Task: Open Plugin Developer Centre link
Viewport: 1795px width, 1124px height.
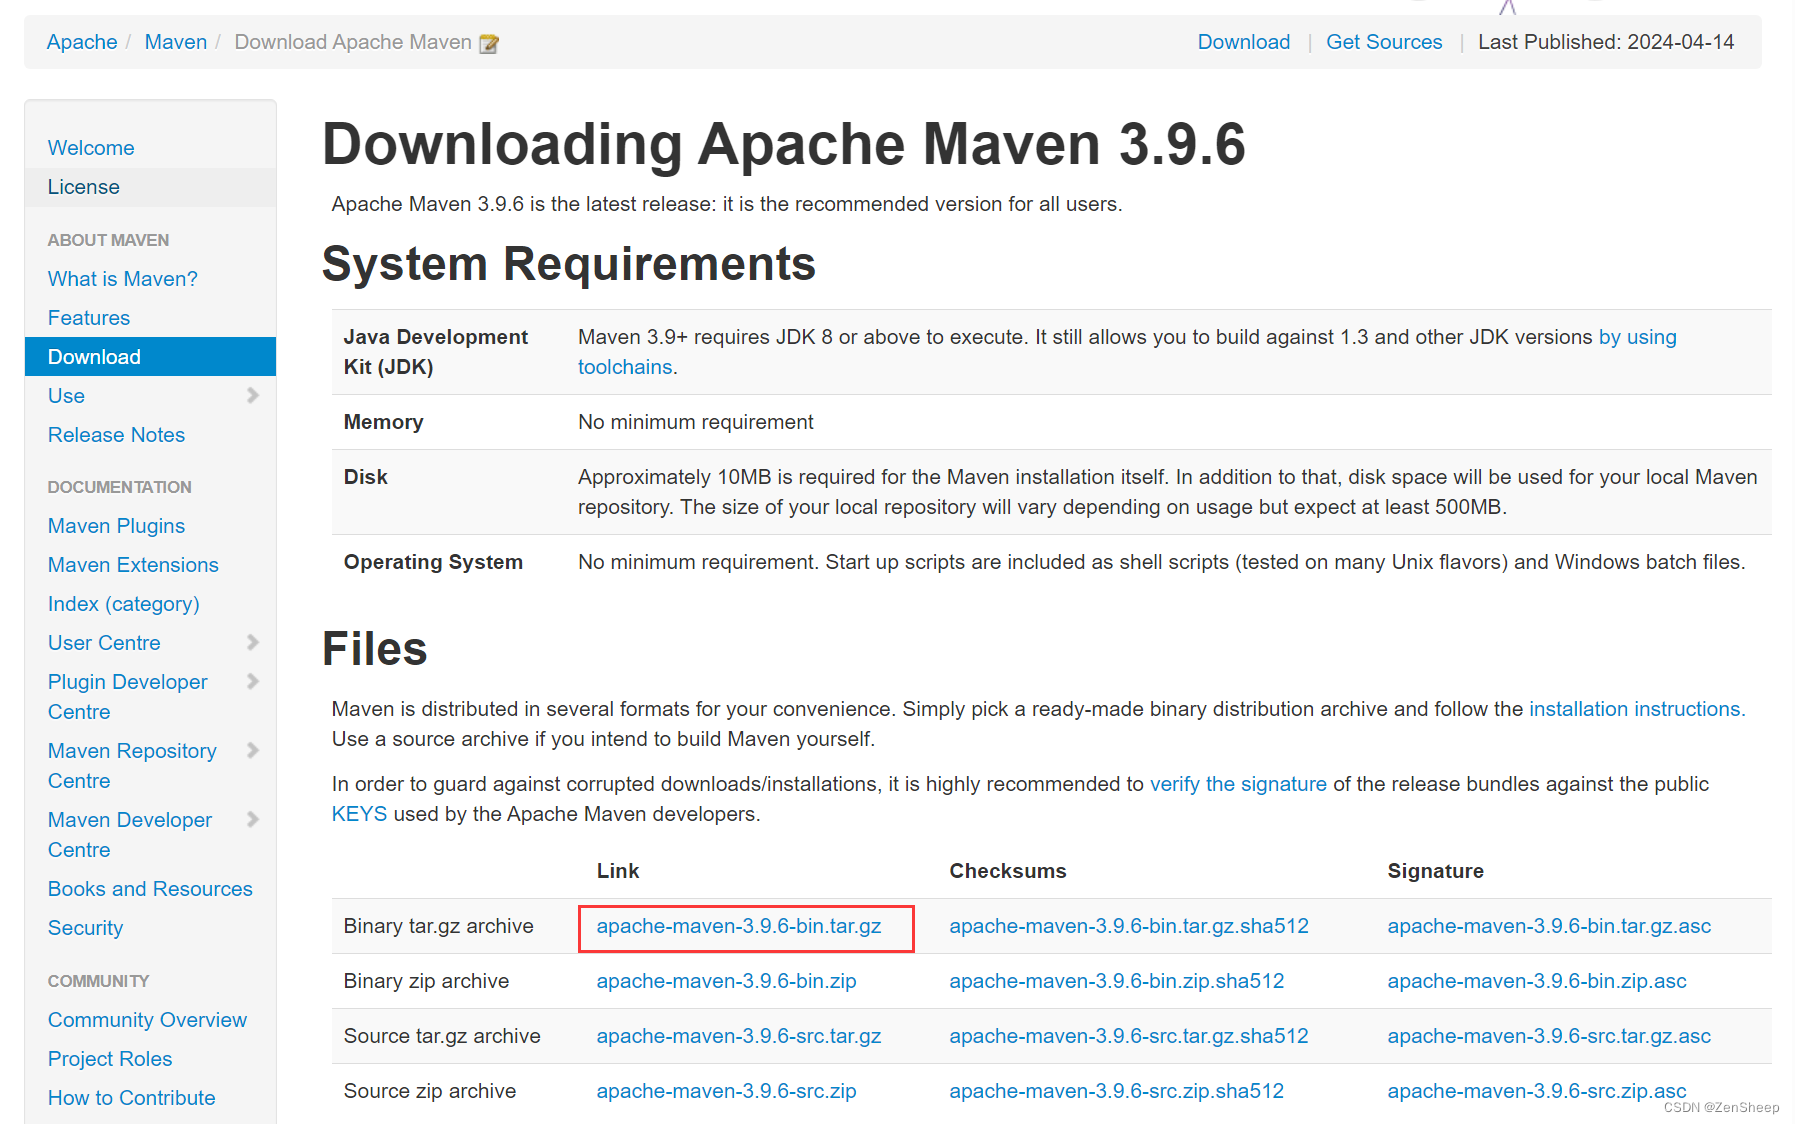Action: pos(128,697)
